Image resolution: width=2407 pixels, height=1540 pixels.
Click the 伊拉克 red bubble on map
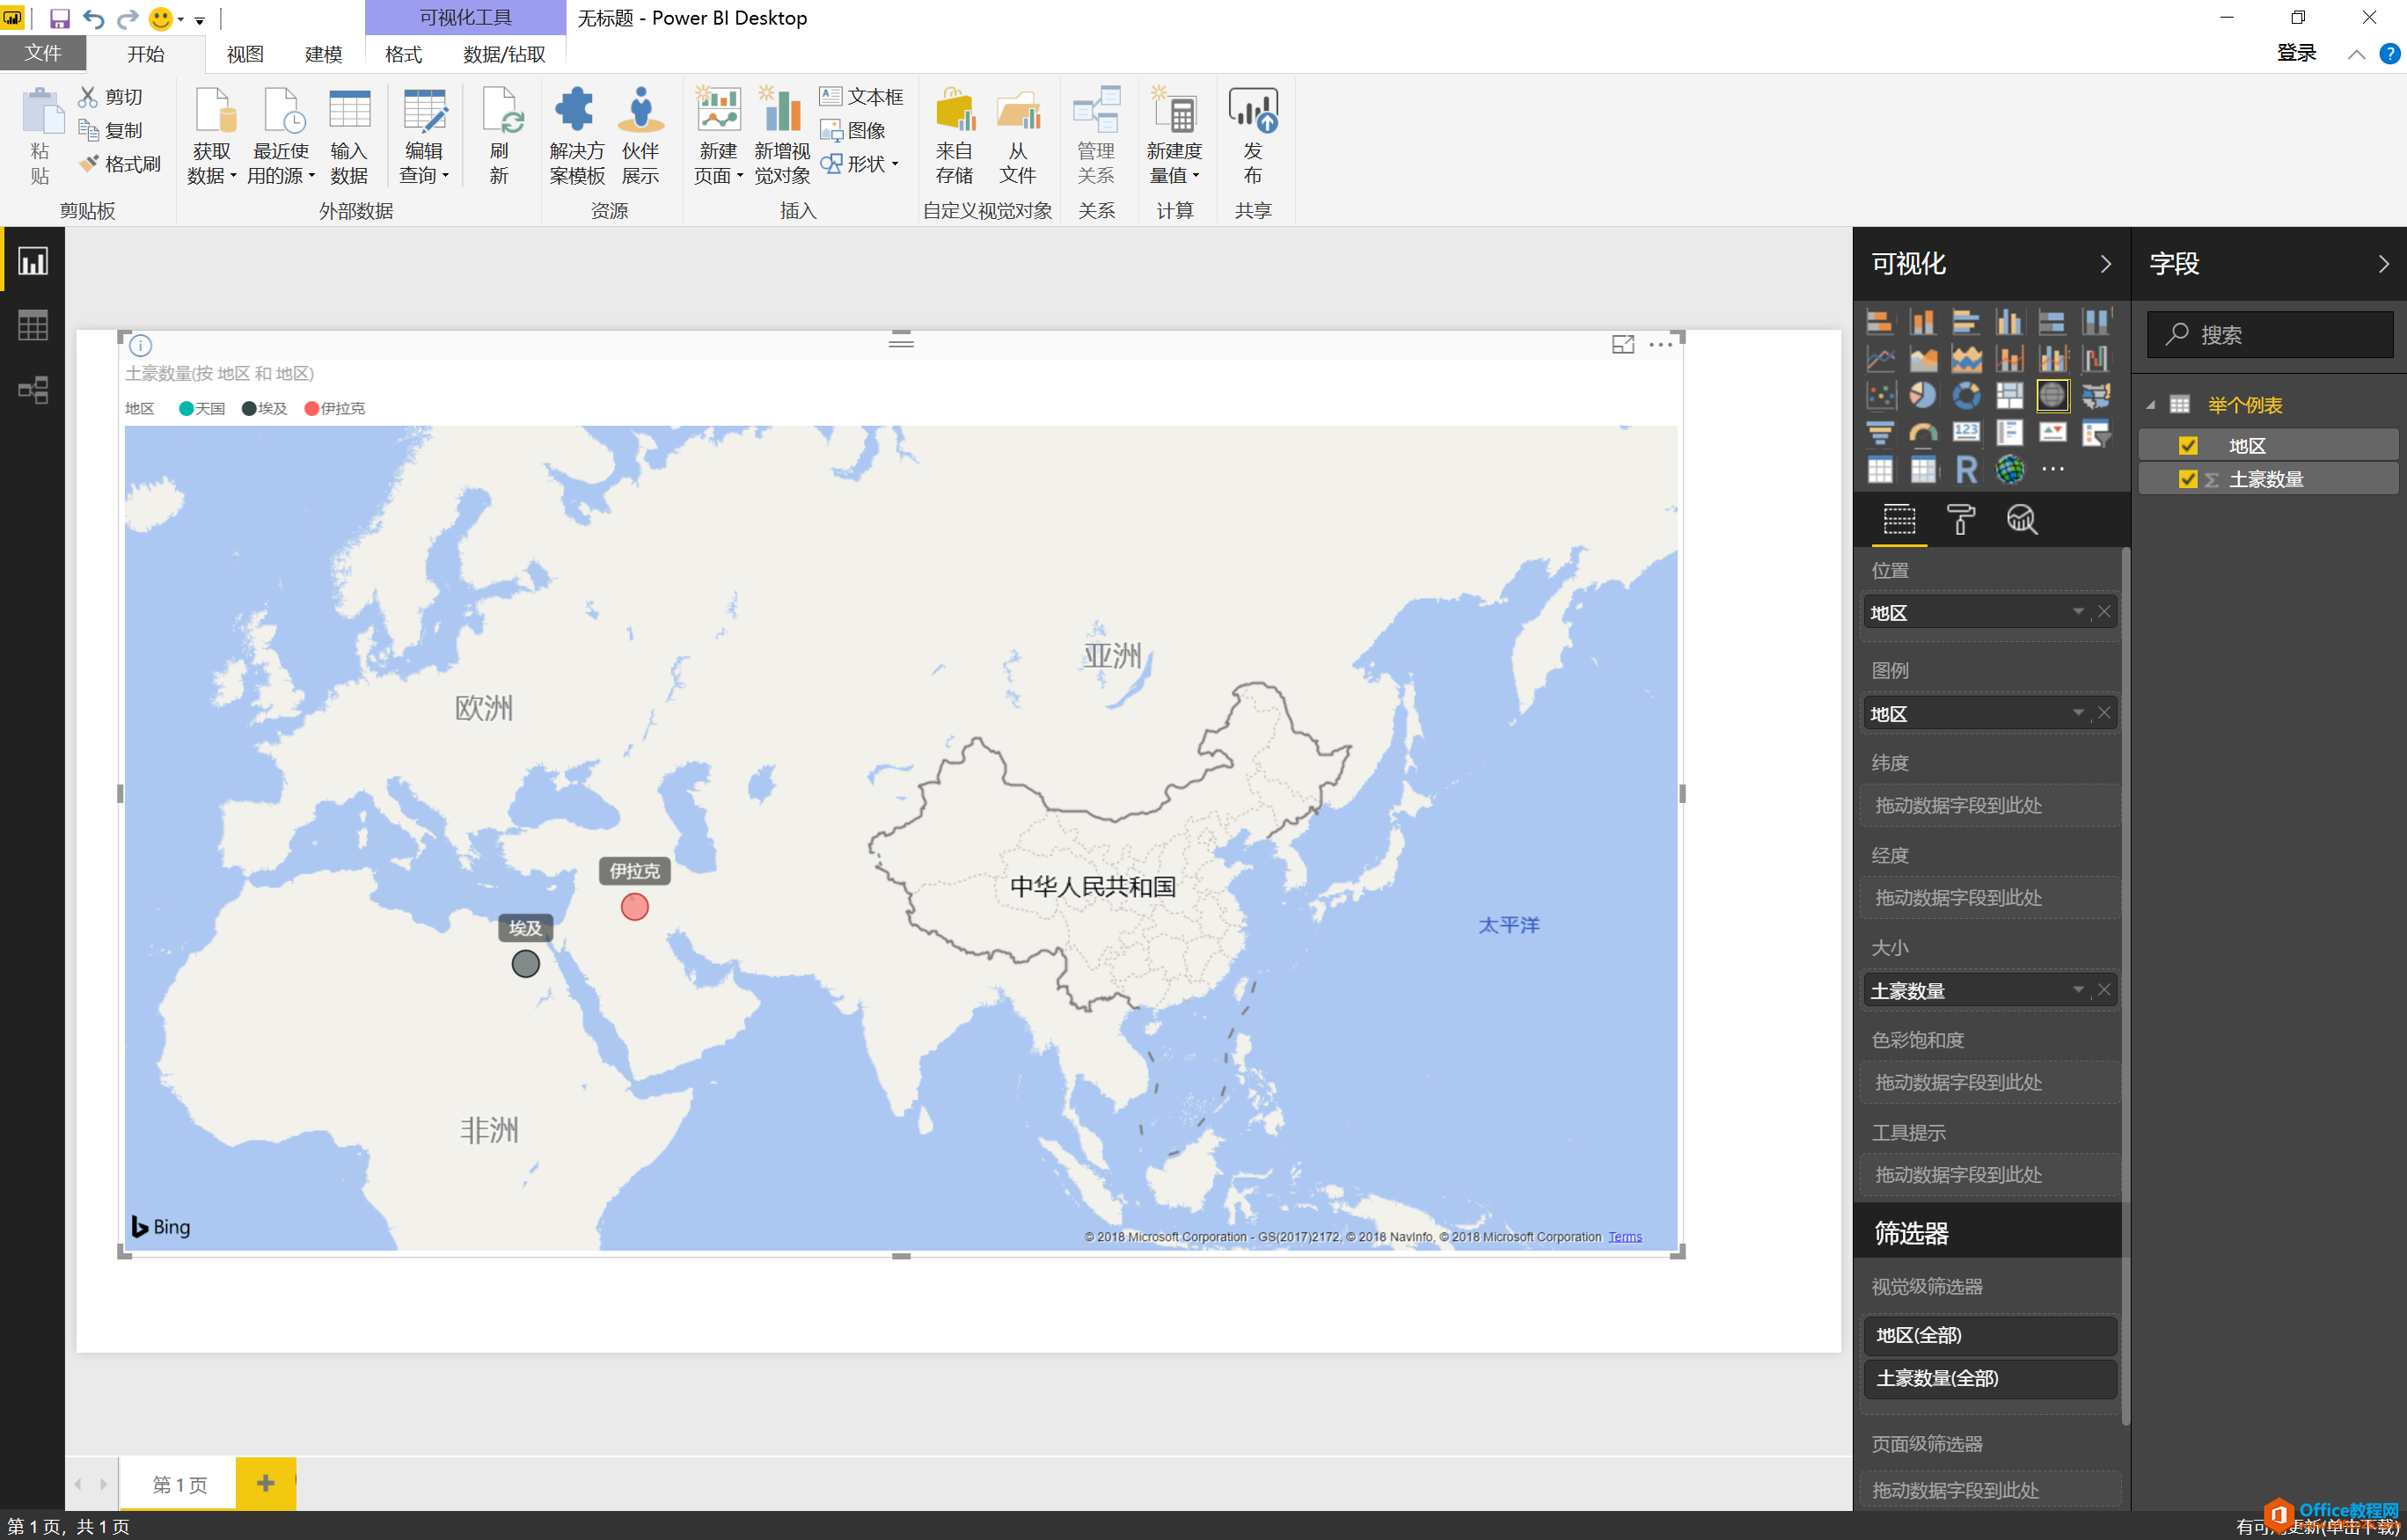635,907
